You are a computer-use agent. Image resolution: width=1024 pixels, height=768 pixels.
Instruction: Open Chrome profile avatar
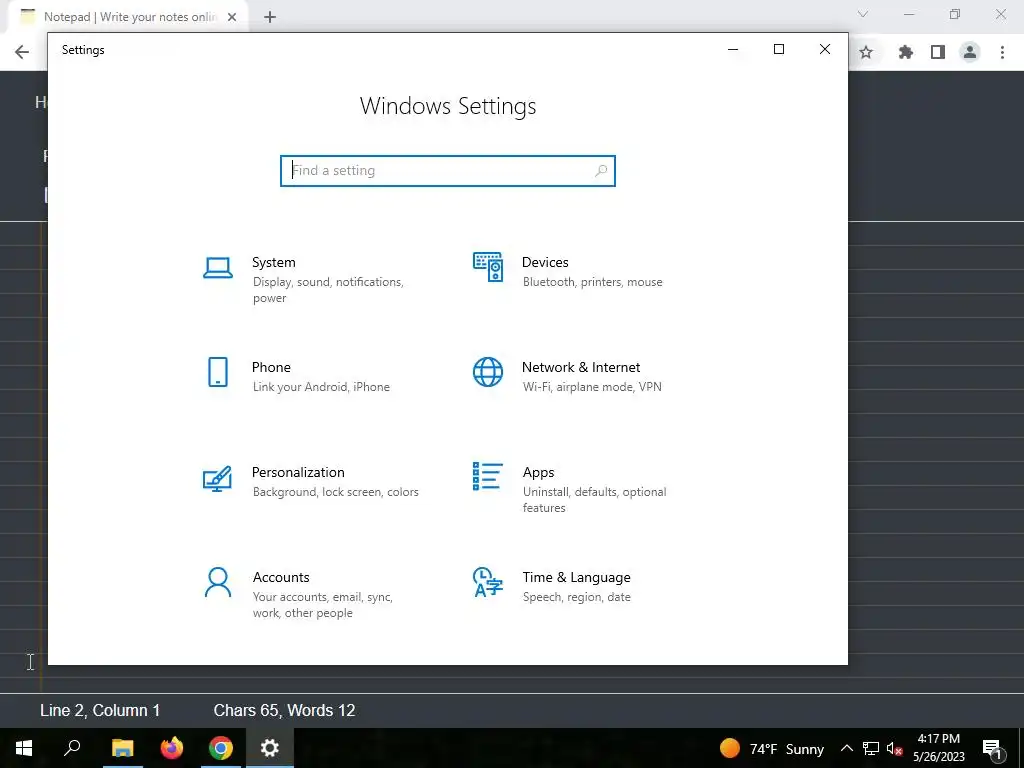coord(970,52)
